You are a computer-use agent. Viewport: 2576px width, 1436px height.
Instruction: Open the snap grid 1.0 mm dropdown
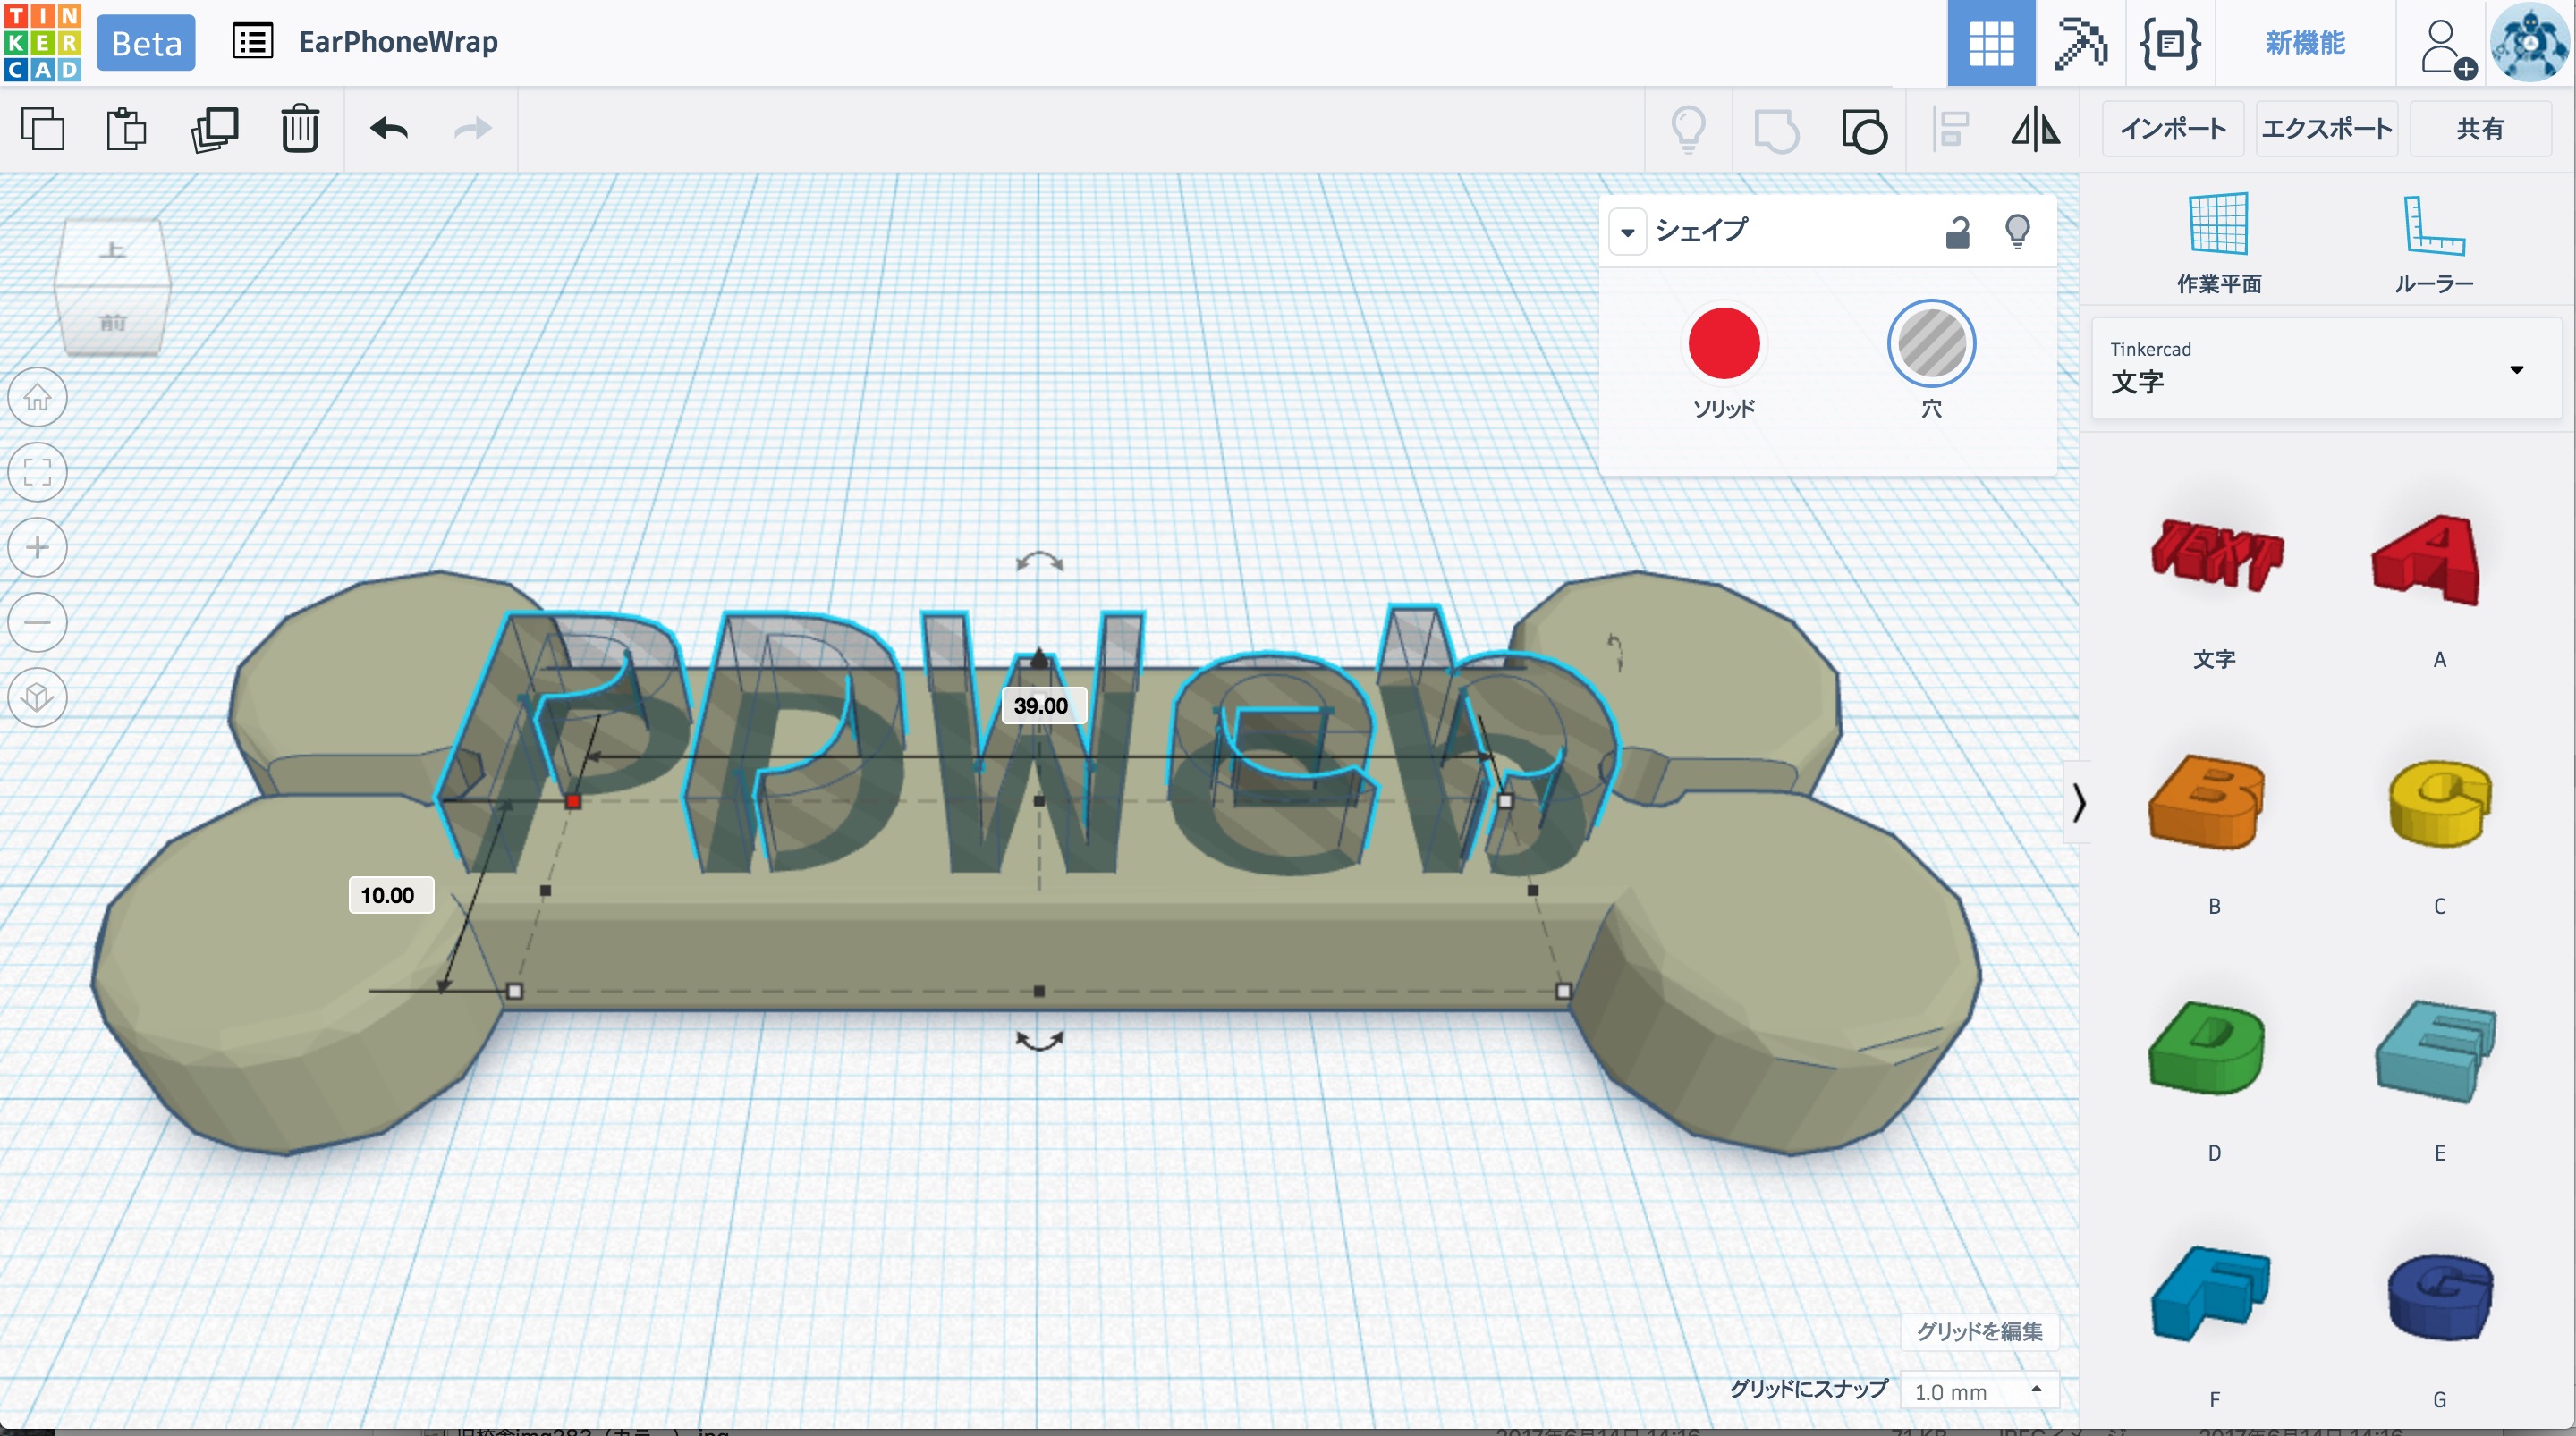click(1979, 1391)
